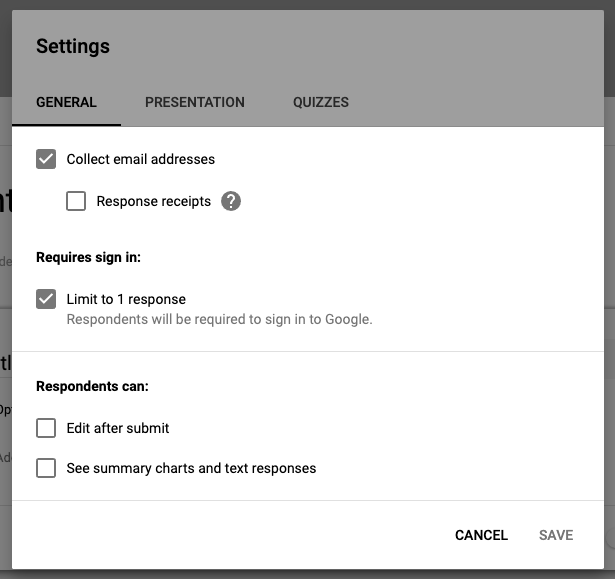Select the GENERAL settings tab
The image size is (615, 579).
(66, 102)
